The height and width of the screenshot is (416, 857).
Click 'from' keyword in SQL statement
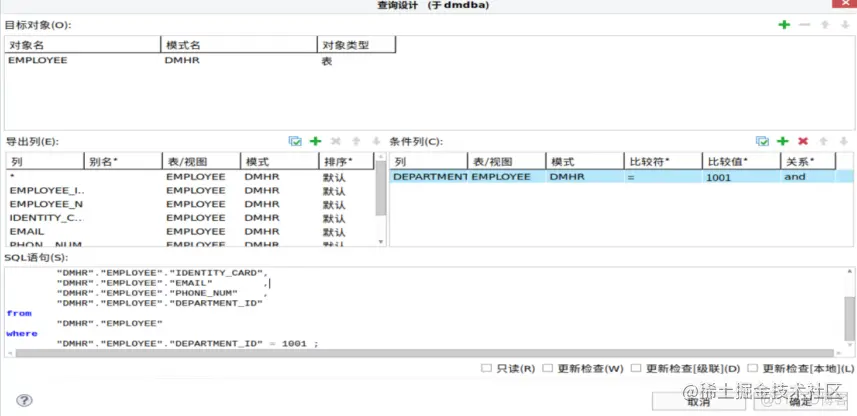coord(19,313)
